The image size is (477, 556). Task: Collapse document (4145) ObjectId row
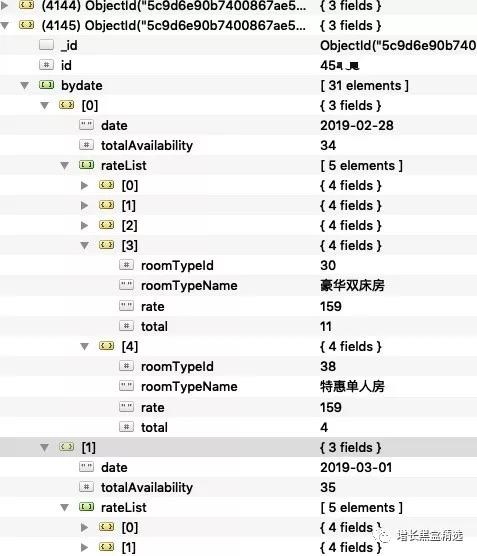coord(5,26)
